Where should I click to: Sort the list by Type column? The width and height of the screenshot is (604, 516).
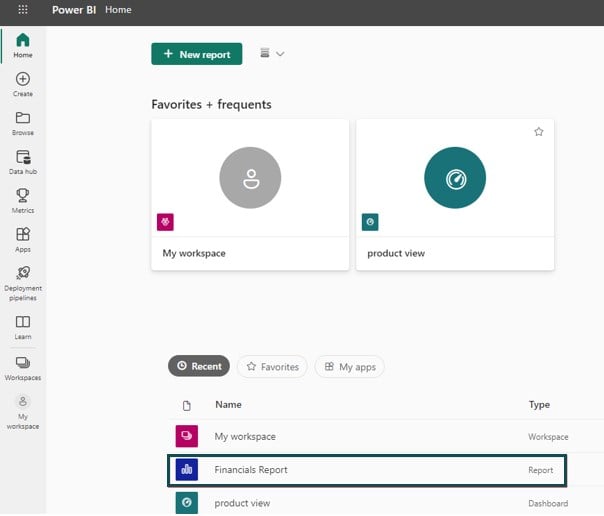pyautogui.click(x=539, y=404)
